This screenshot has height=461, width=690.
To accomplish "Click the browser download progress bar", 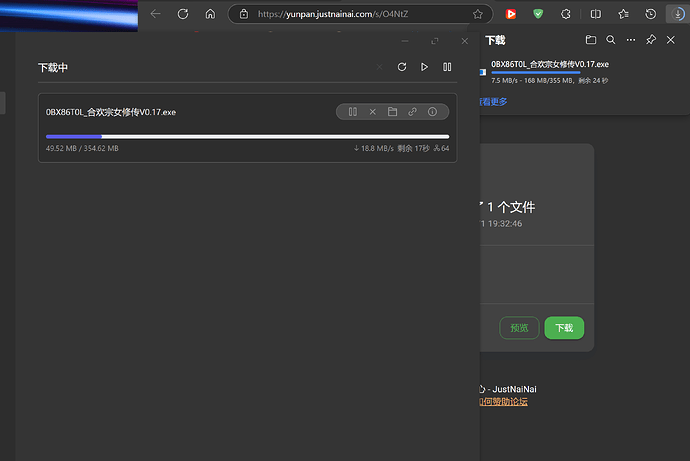I will point(536,72).
